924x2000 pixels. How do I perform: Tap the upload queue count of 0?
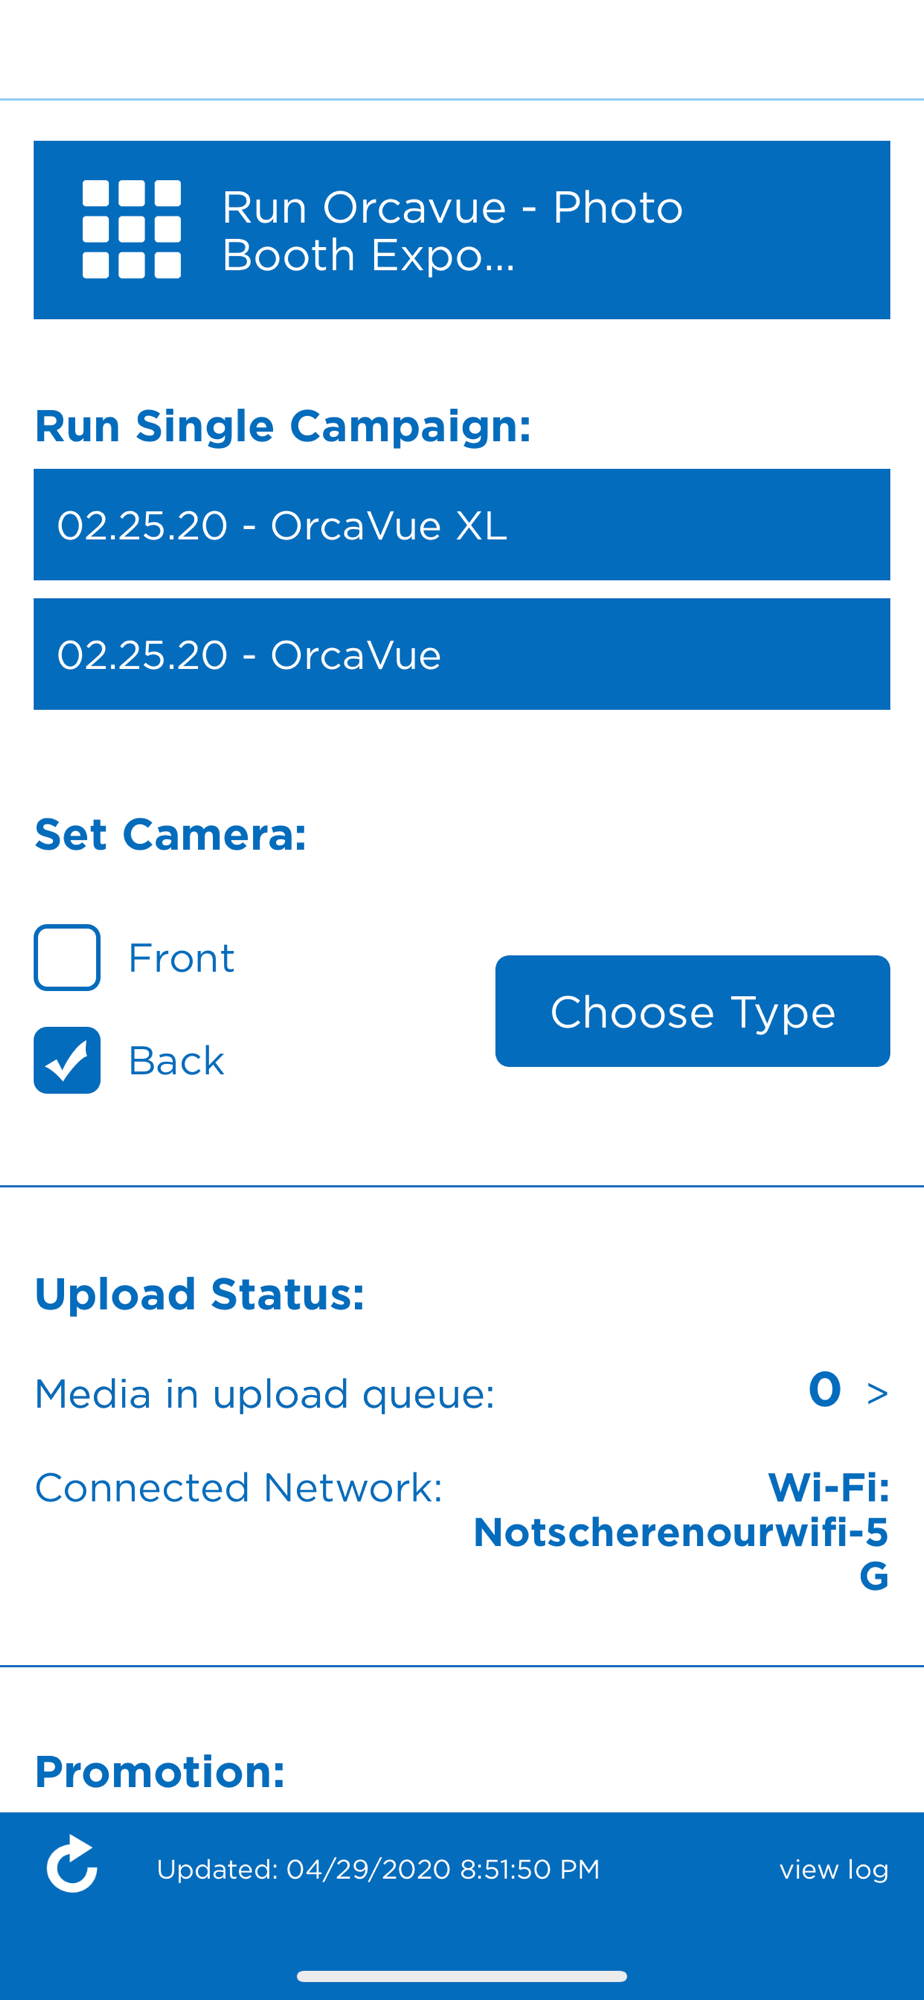coord(824,1390)
